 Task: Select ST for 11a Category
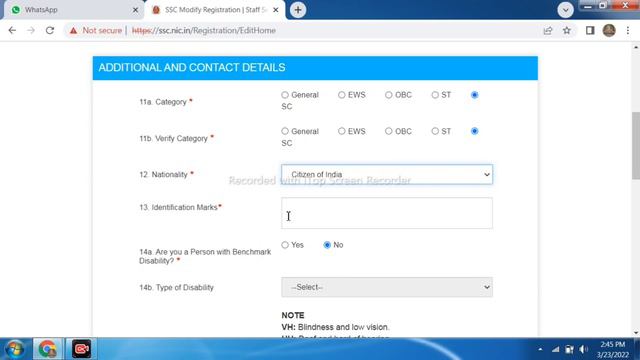pos(435,95)
